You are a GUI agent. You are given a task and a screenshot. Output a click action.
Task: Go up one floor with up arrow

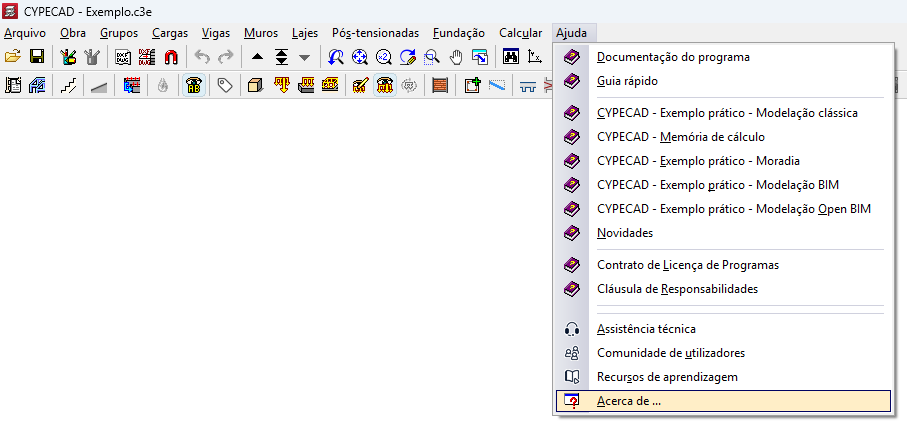[x=258, y=57]
